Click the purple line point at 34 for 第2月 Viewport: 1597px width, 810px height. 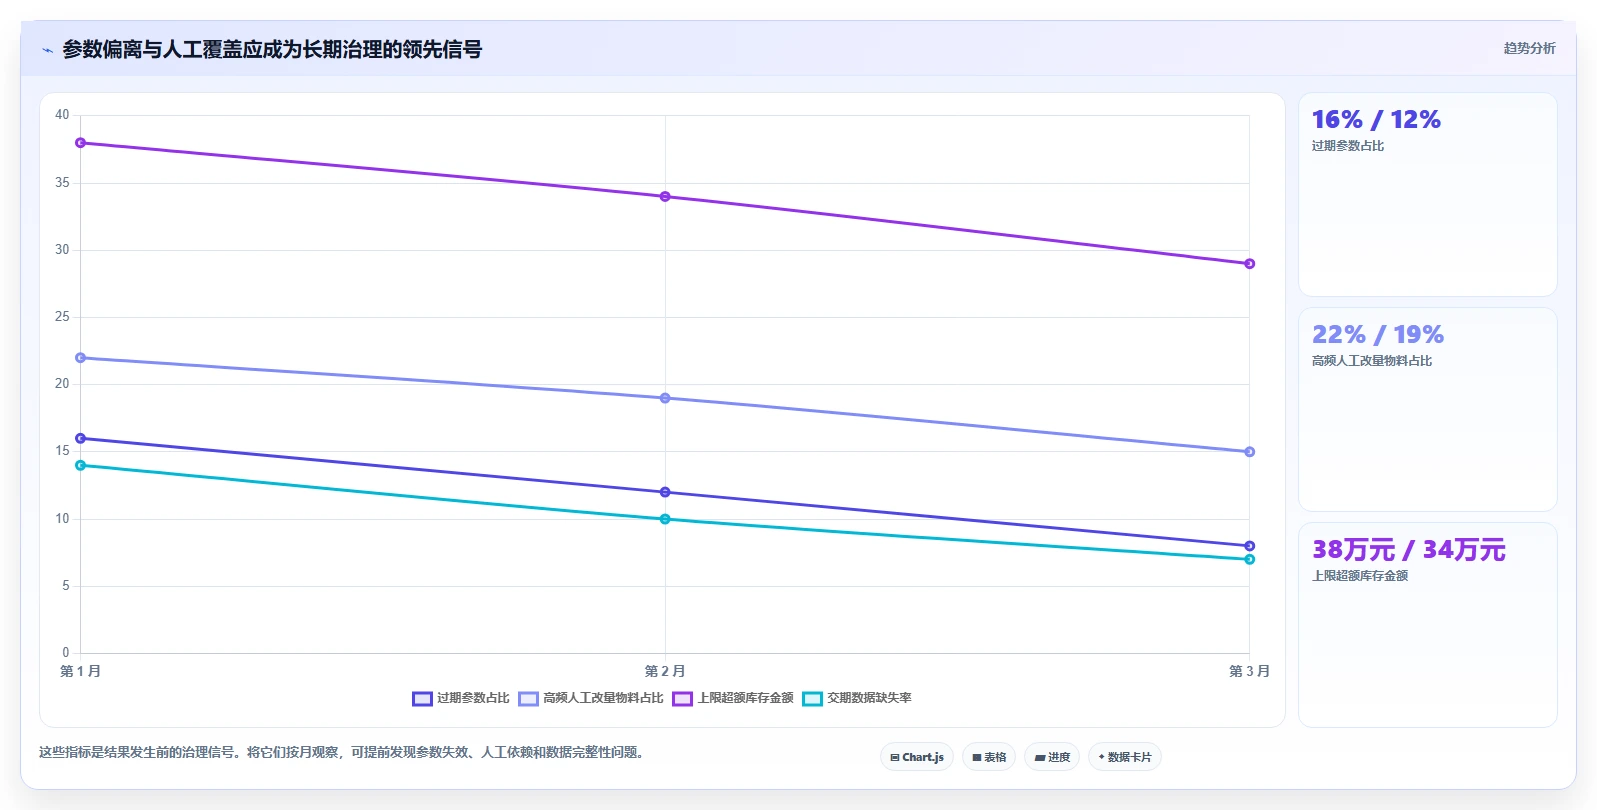pos(665,197)
